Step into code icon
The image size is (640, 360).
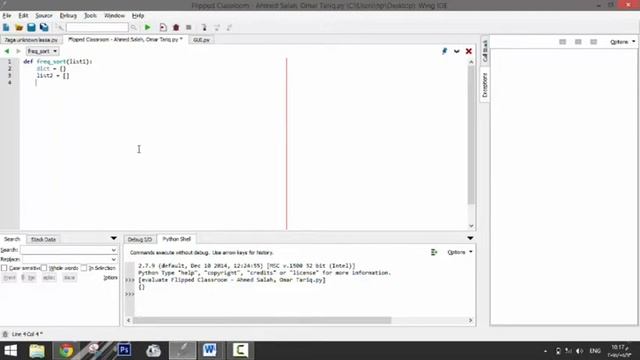[204, 27]
